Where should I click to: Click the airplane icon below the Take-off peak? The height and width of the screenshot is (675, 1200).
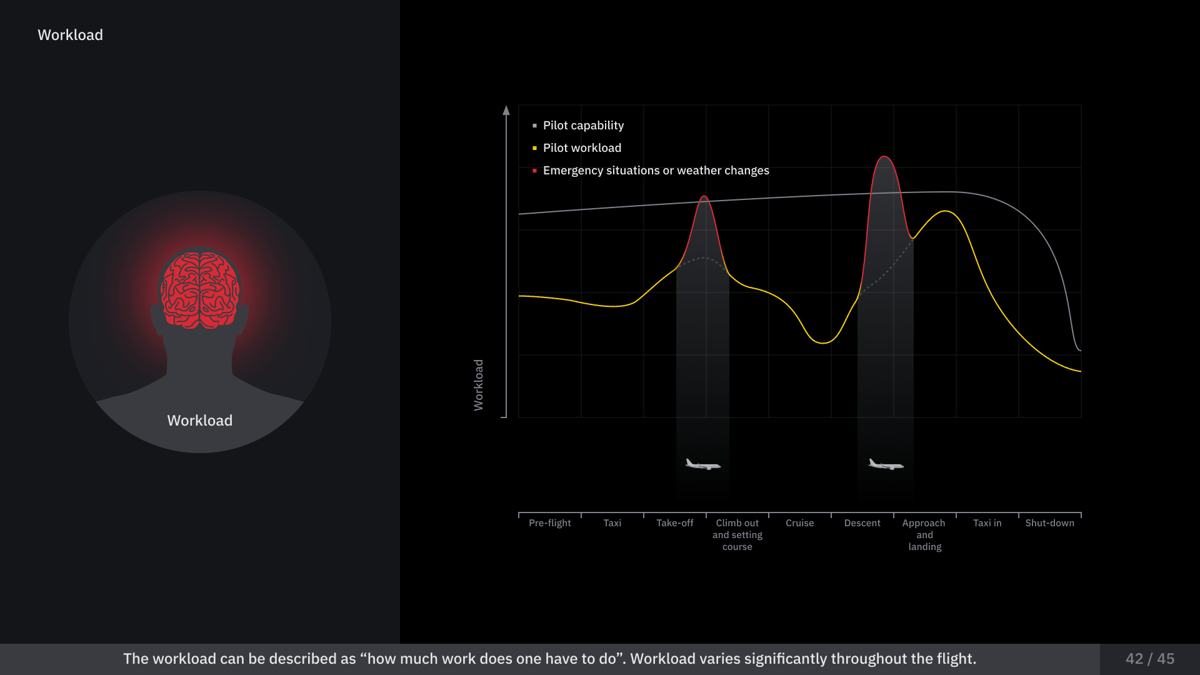[x=702, y=464]
